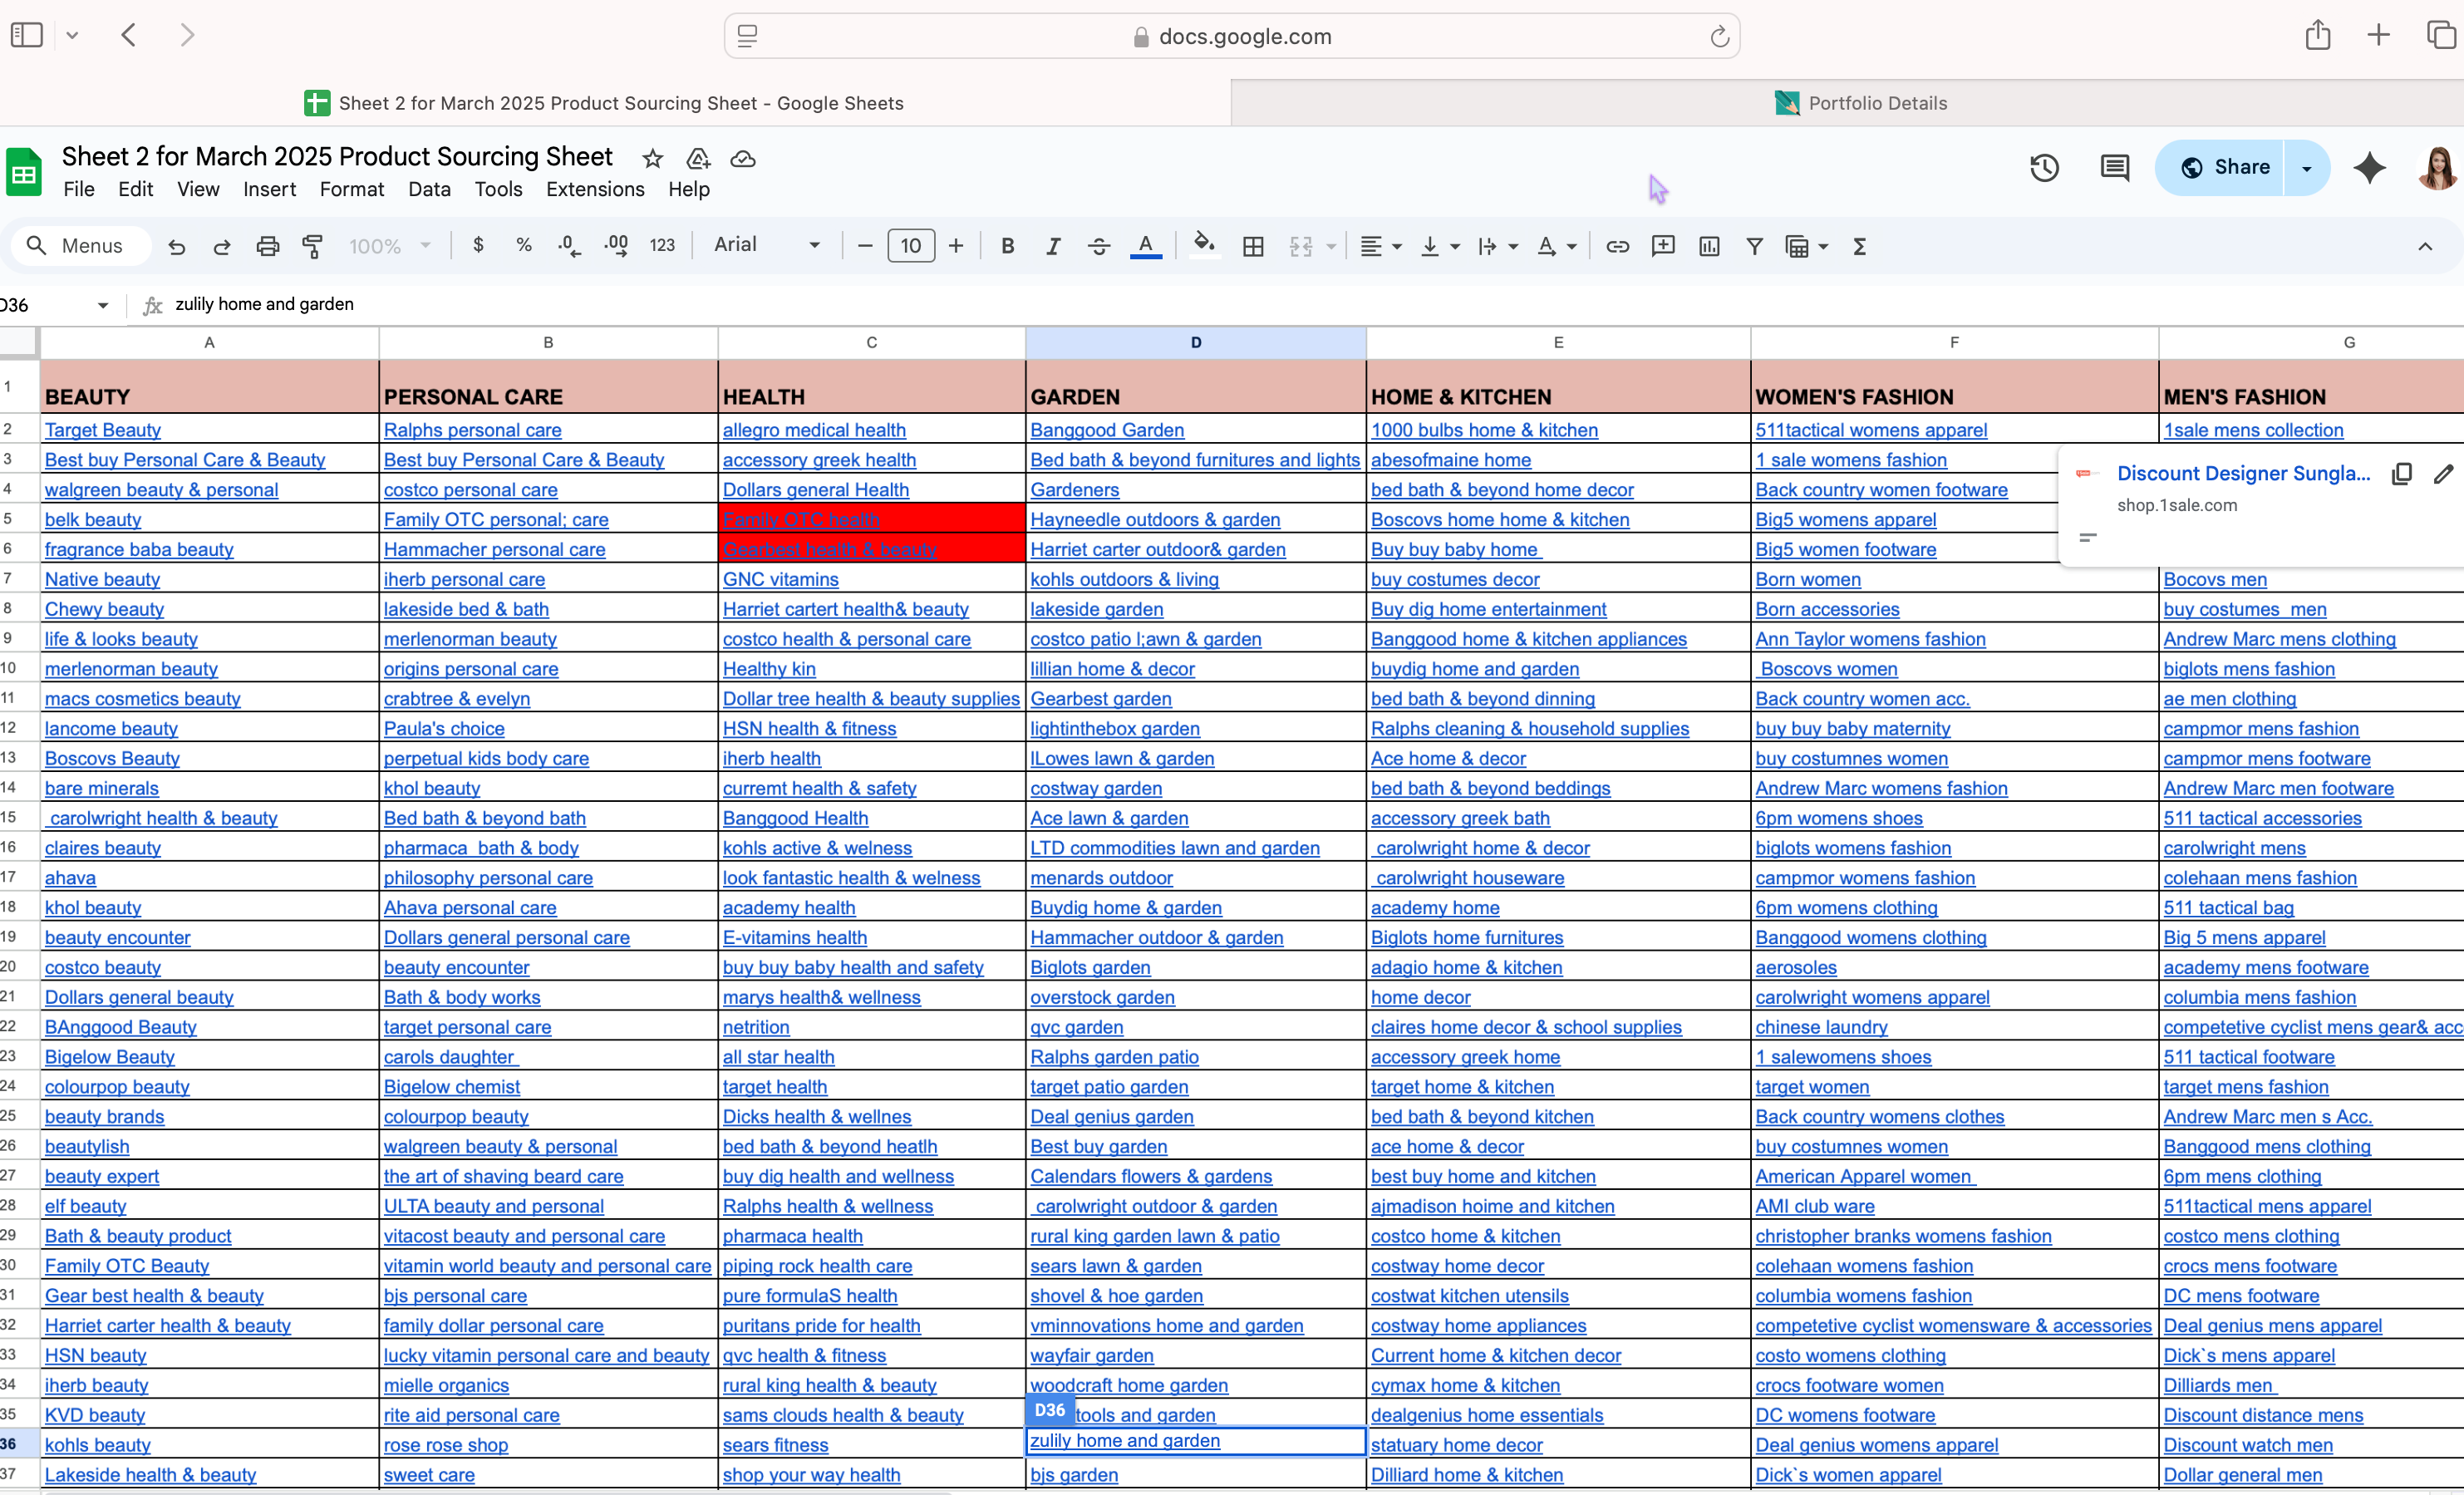Open the Arial font dropdown
Screen dimensions: 2464x1495
tap(767, 245)
